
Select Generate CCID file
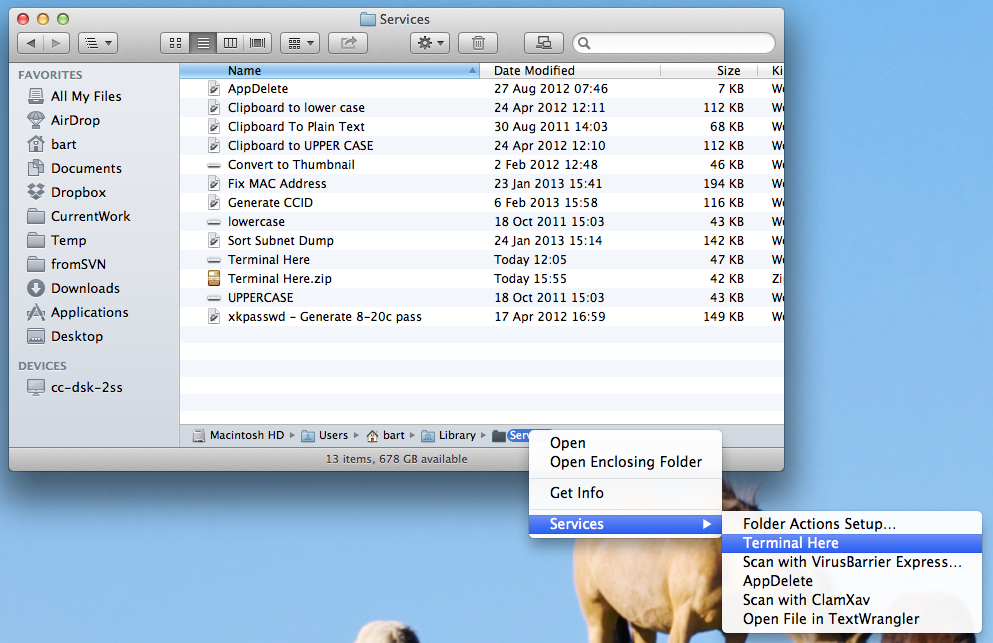tap(270, 203)
